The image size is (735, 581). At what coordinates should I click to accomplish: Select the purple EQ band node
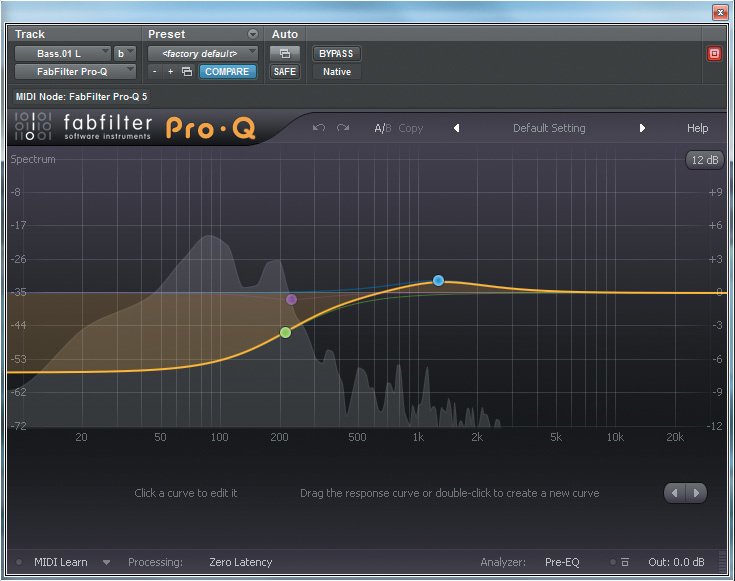(x=291, y=299)
